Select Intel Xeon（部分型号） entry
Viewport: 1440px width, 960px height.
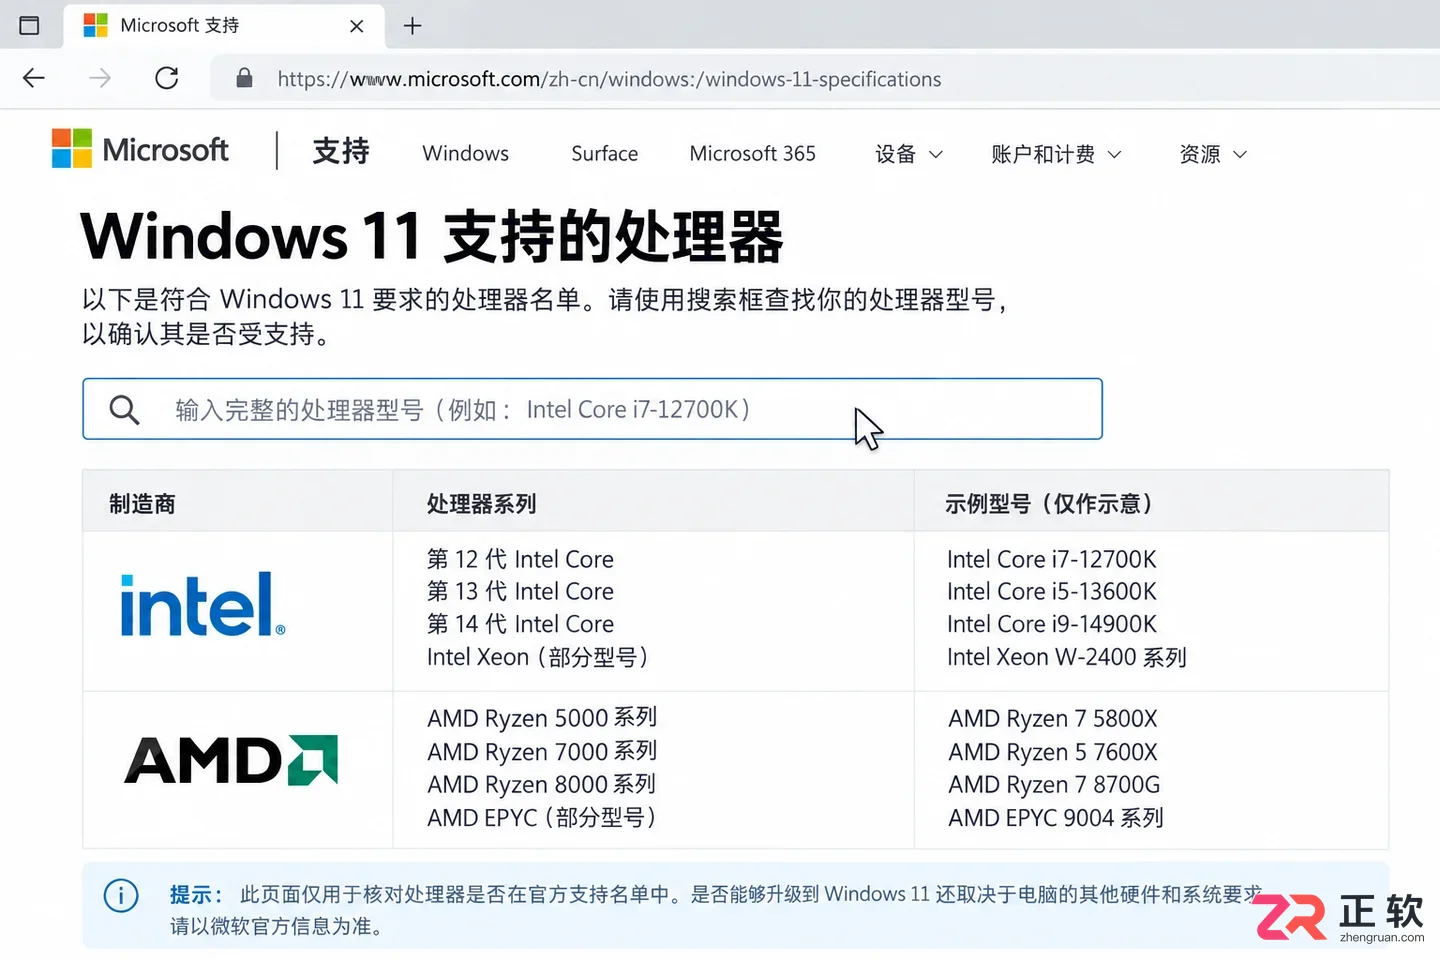(x=538, y=657)
